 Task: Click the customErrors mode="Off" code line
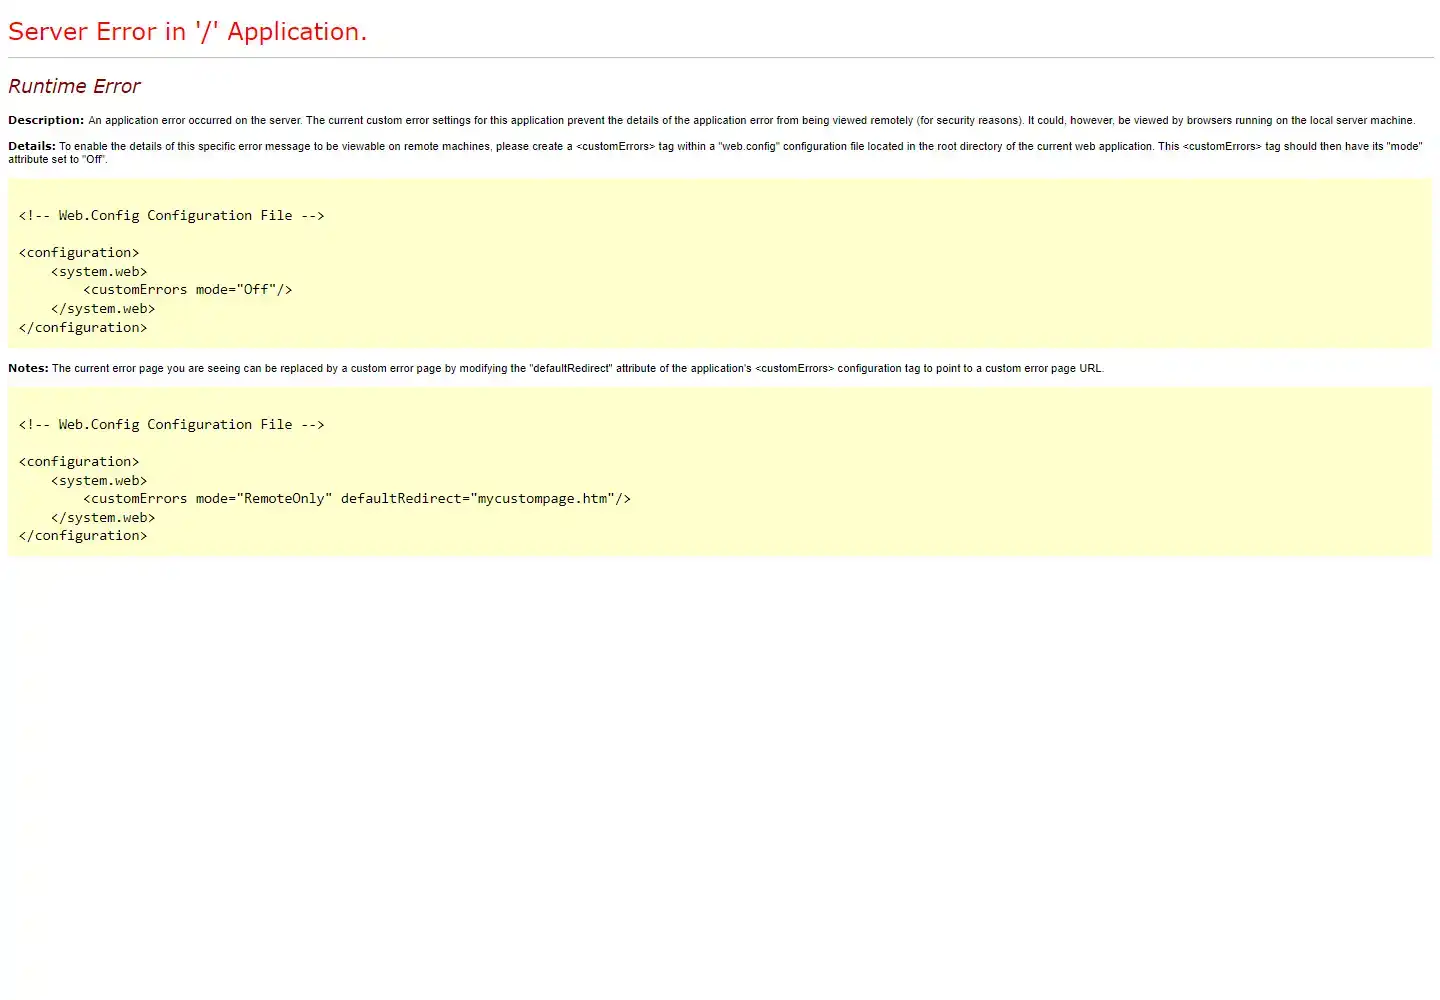point(188,290)
